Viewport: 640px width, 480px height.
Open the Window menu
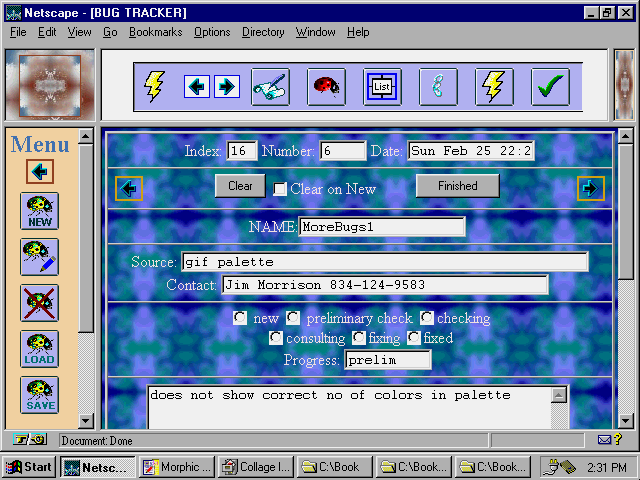tap(316, 32)
